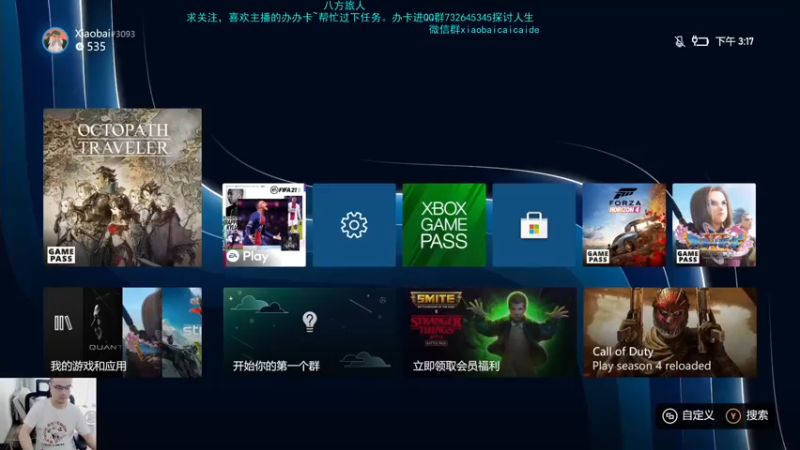Open the Dragon Quest XI game tile
Viewport: 800px width, 450px height.
714,225
